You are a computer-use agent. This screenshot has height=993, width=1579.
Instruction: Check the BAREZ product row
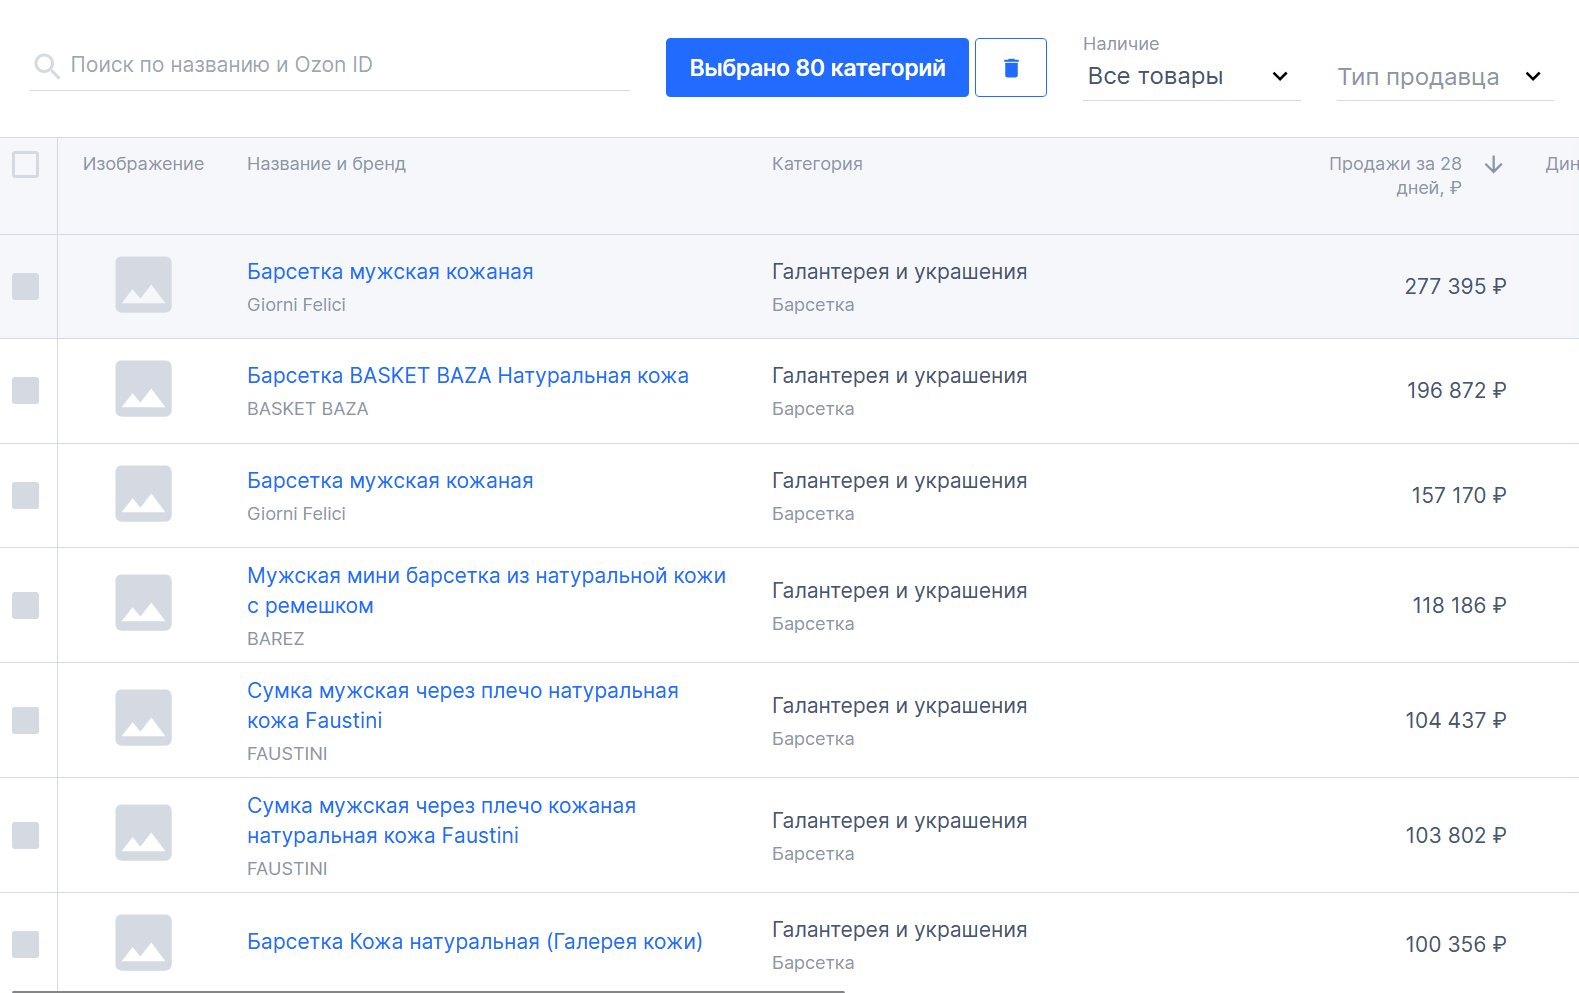point(26,606)
